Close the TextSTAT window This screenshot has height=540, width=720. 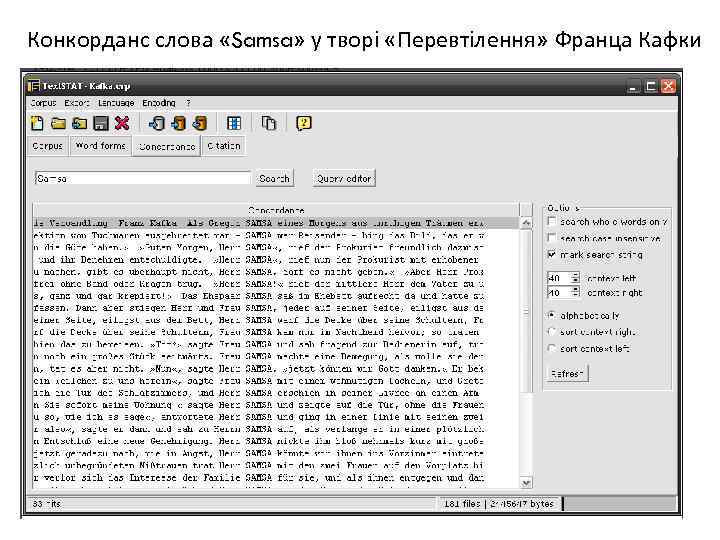pyautogui.click(x=669, y=86)
